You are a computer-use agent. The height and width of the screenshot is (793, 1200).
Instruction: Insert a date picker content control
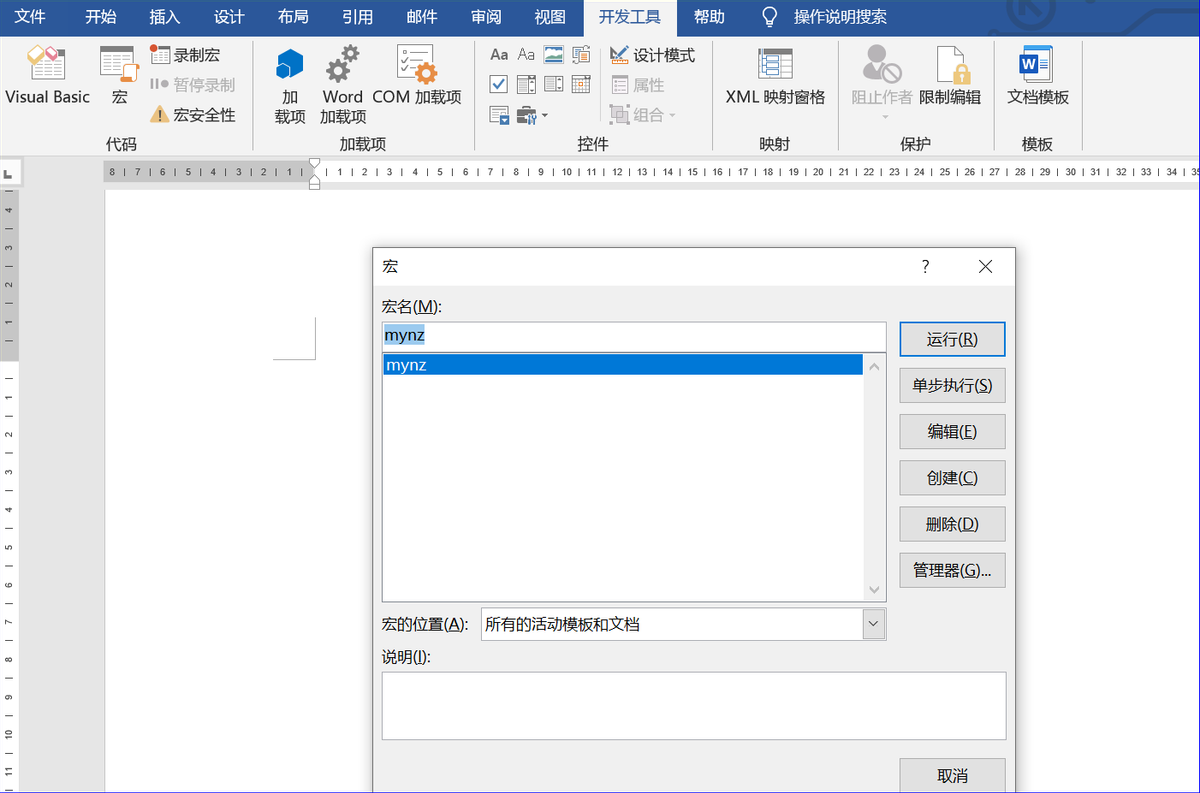tap(580, 84)
